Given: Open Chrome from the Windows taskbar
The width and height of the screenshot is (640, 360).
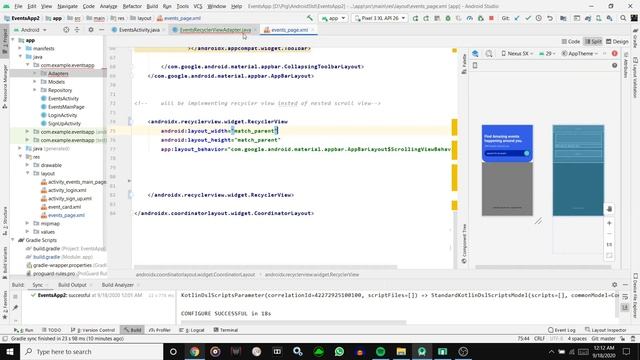Looking at the screenshot, I should pyautogui.click(x=195, y=351).
